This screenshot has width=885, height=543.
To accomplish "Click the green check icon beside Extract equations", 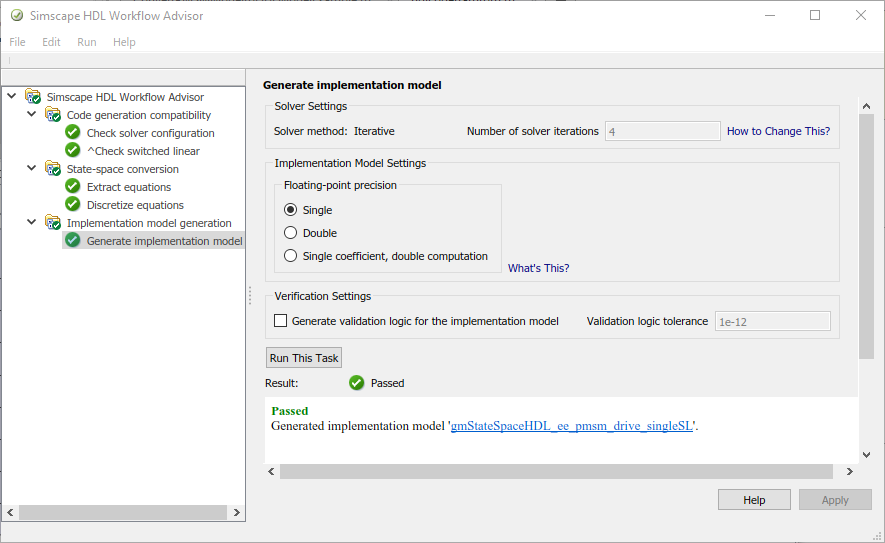I will coord(72,187).
